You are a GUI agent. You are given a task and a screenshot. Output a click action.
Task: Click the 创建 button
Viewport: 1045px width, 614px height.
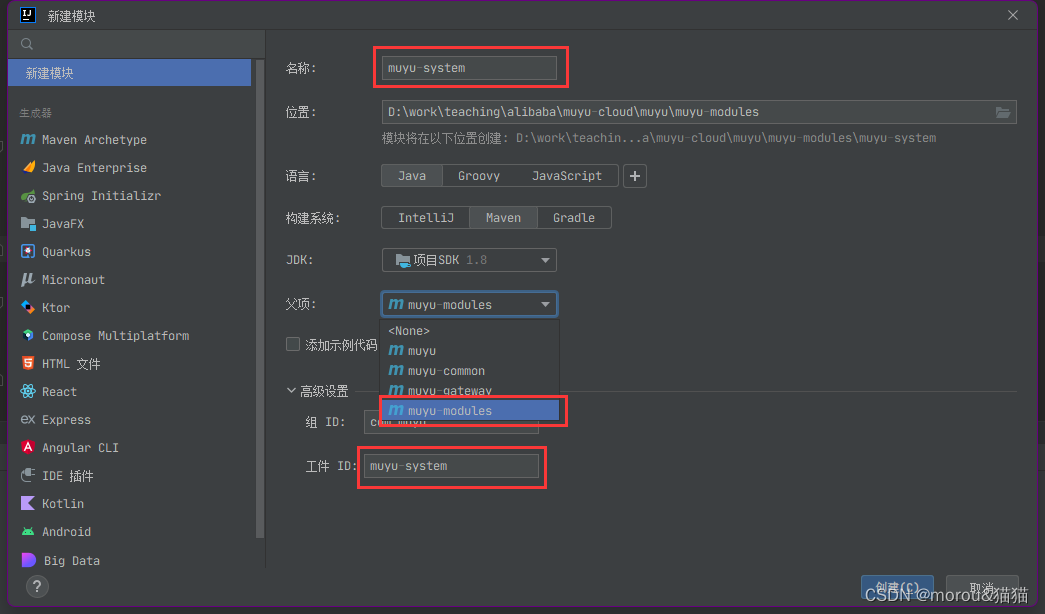(897, 588)
